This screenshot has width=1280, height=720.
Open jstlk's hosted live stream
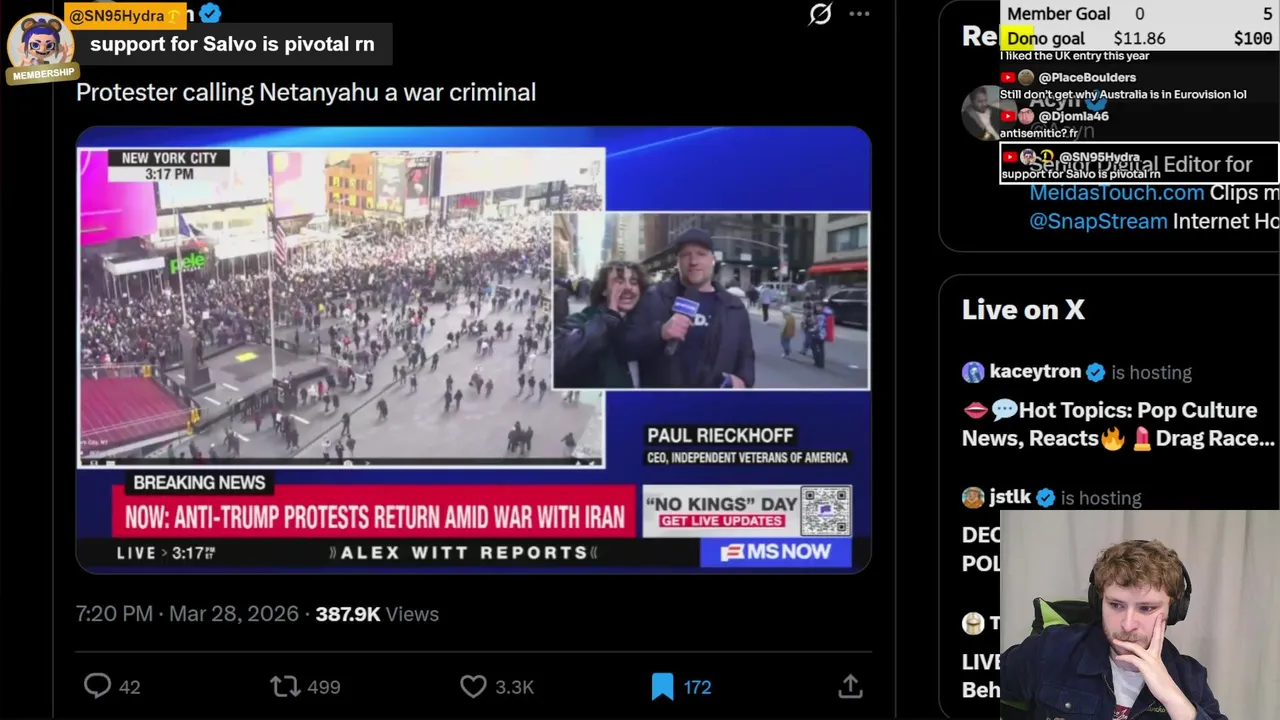tap(1010, 497)
